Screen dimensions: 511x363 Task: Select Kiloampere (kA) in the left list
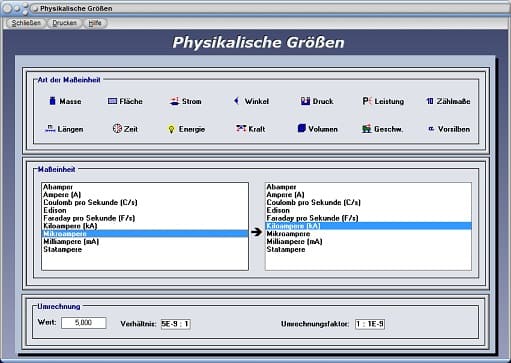(x=145, y=226)
